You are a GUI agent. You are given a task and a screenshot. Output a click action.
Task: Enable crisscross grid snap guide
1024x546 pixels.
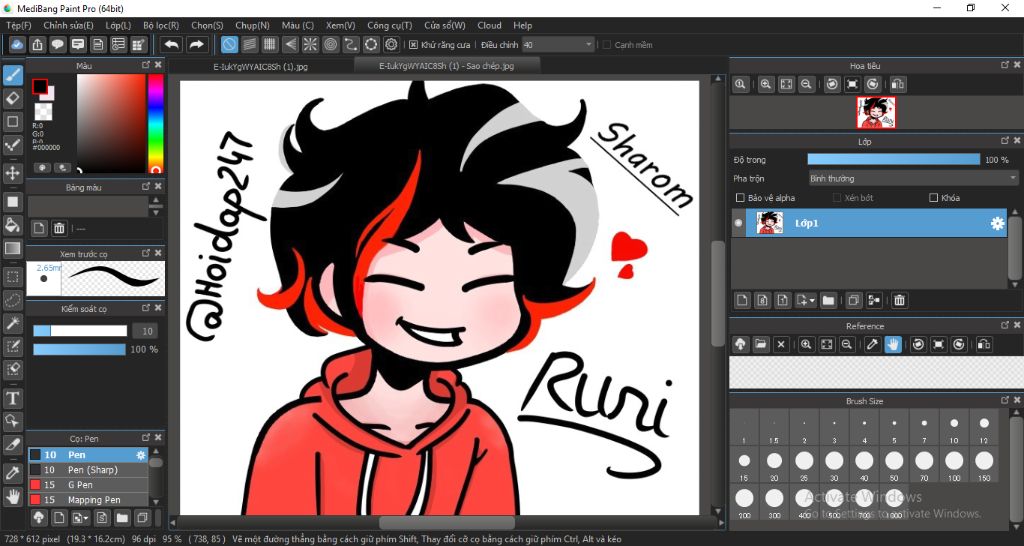point(270,44)
